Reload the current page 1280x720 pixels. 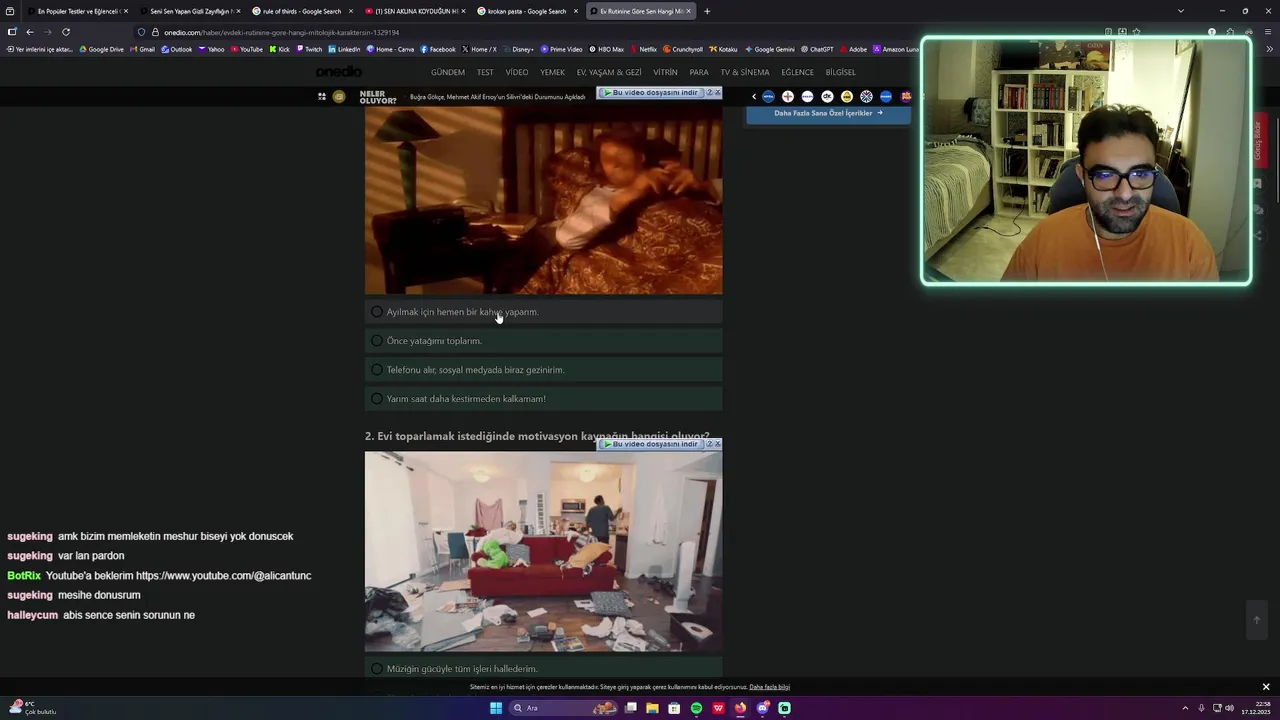[x=66, y=32]
